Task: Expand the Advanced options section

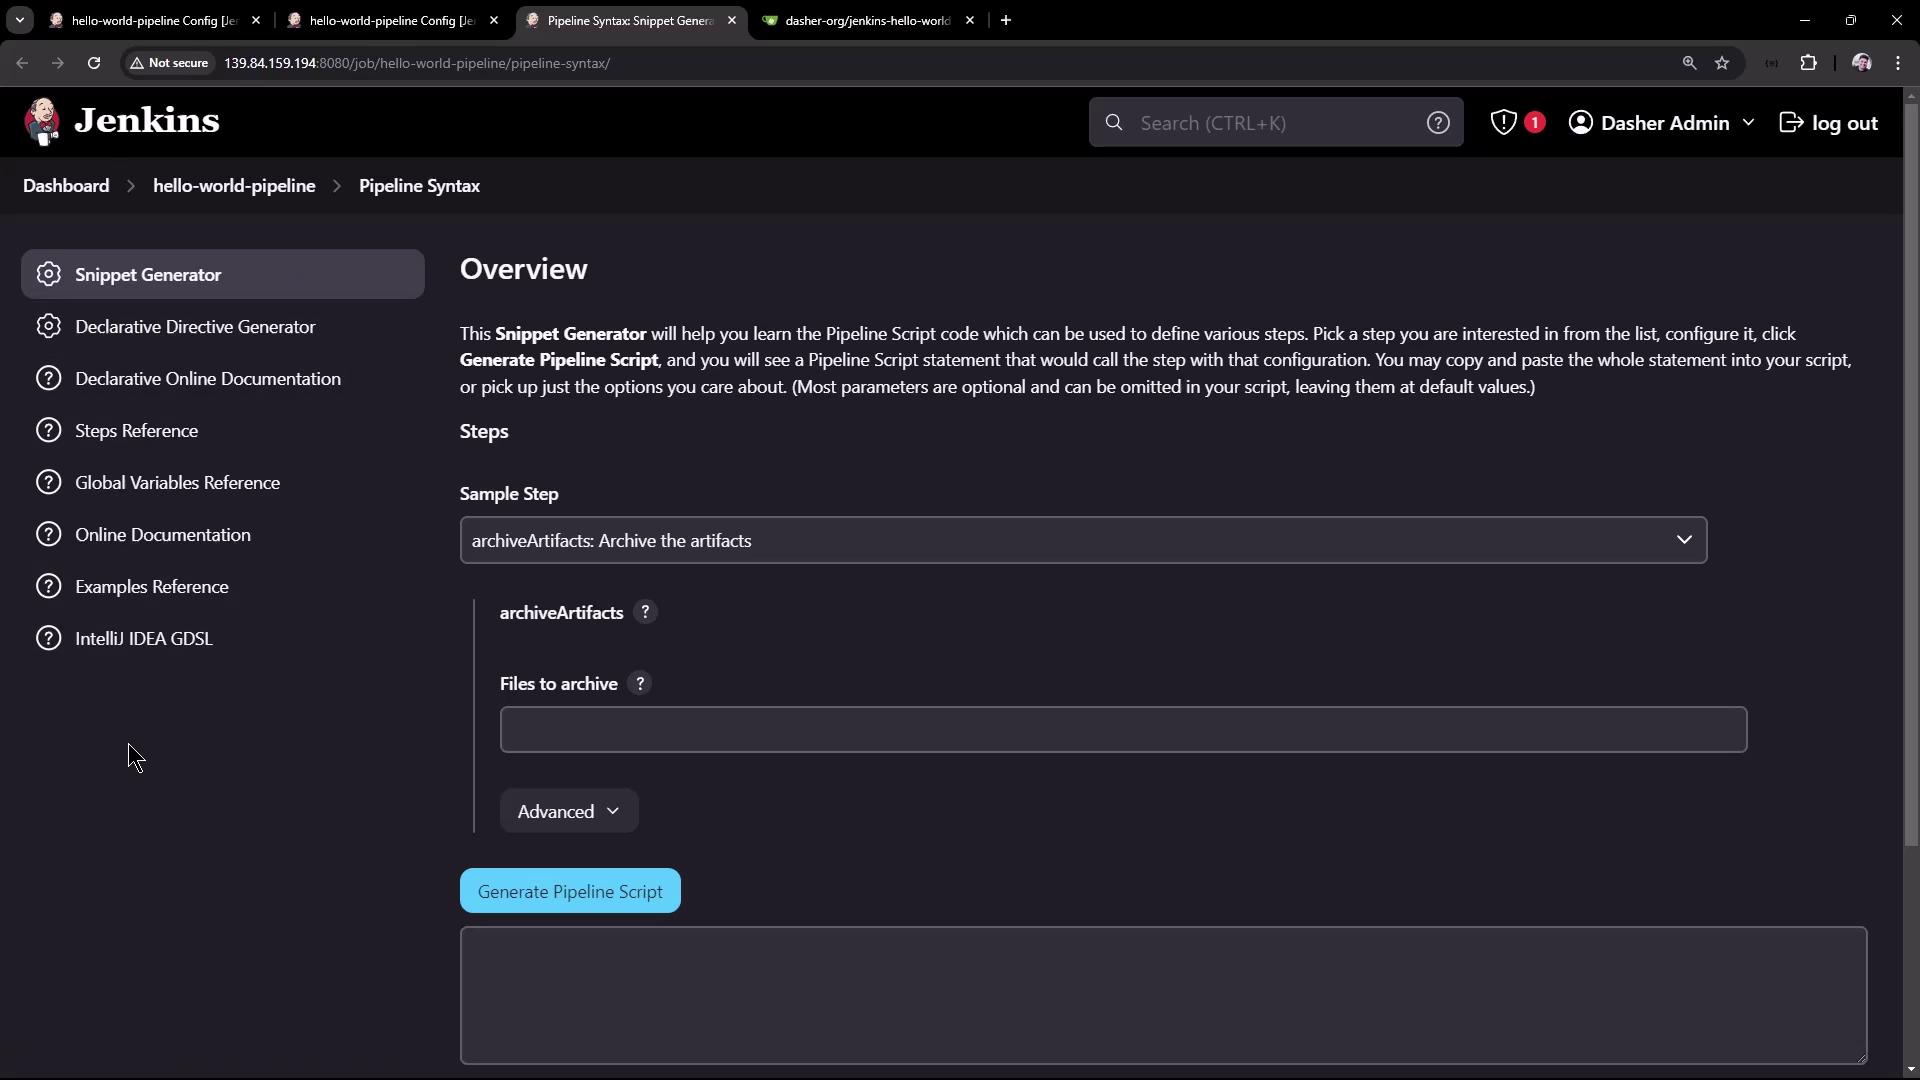Action: [x=568, y=811]
